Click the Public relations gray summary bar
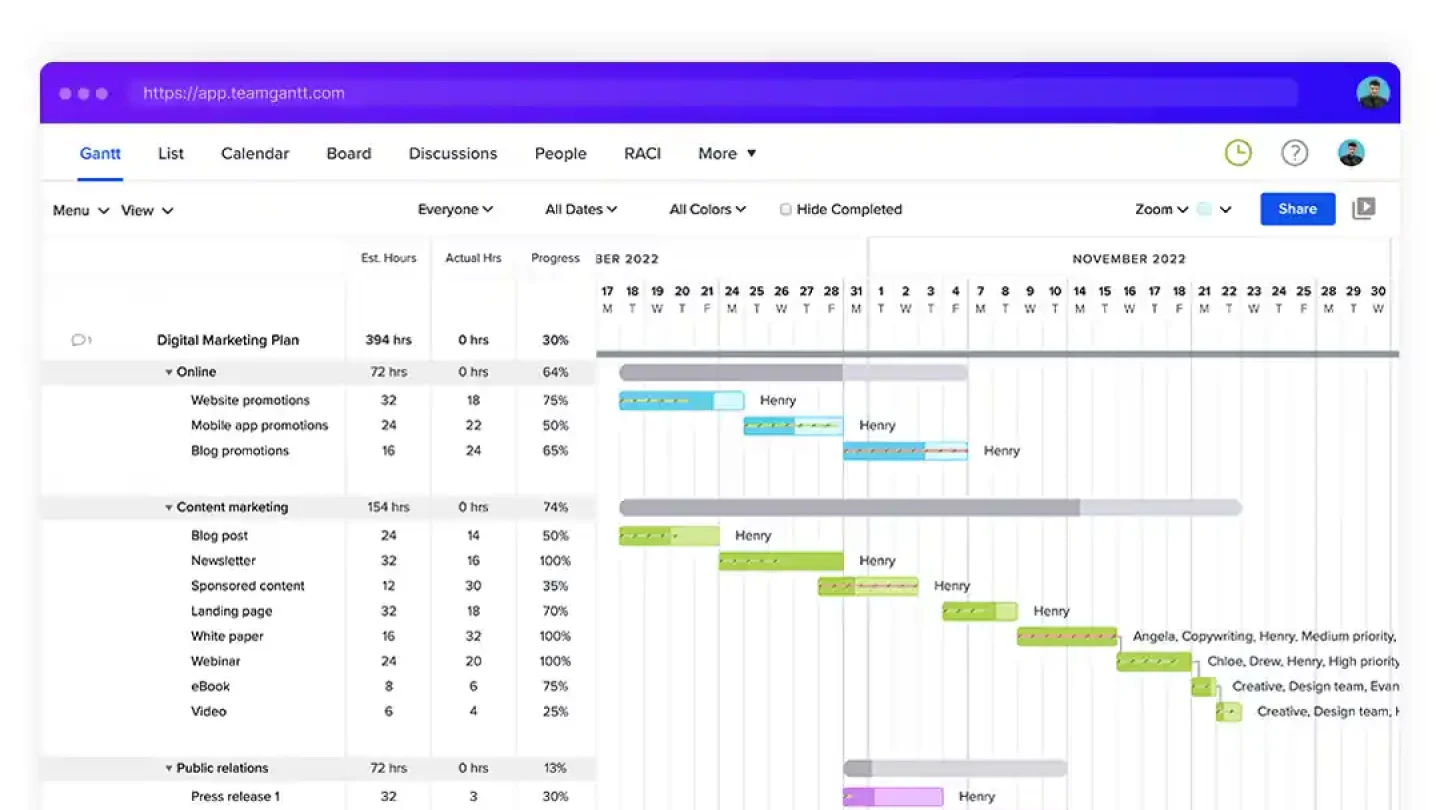The image size is (1440, 810). click(x=955, y=768)
